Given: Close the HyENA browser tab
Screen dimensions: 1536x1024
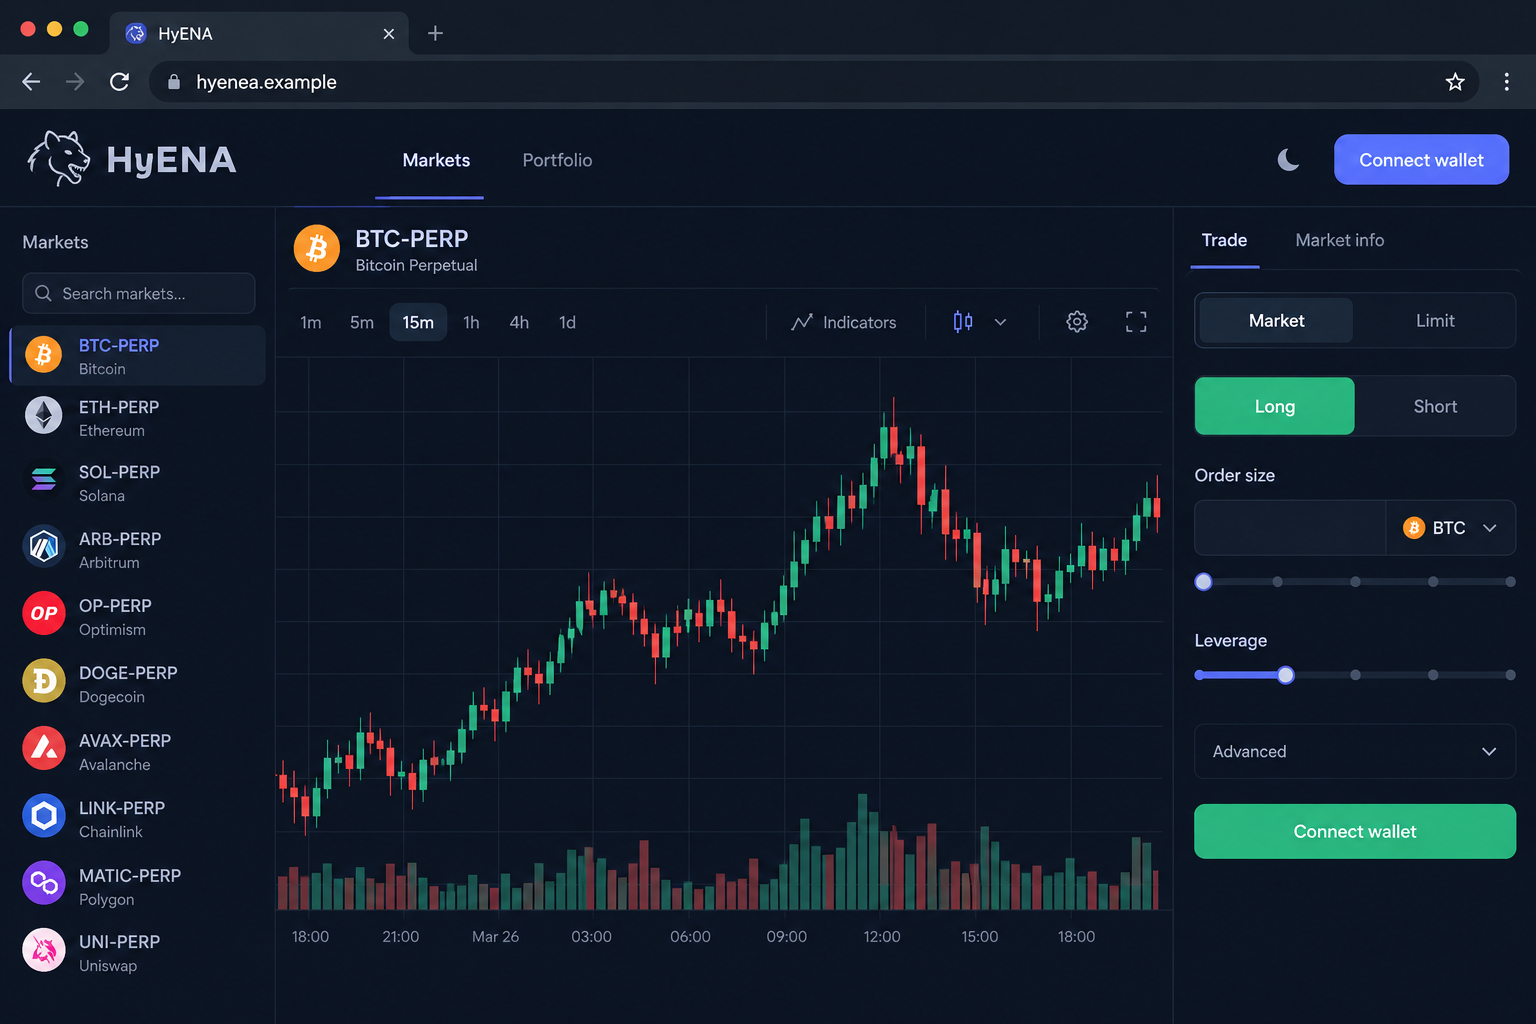Looking at the screenshot, I should (388, 34).
